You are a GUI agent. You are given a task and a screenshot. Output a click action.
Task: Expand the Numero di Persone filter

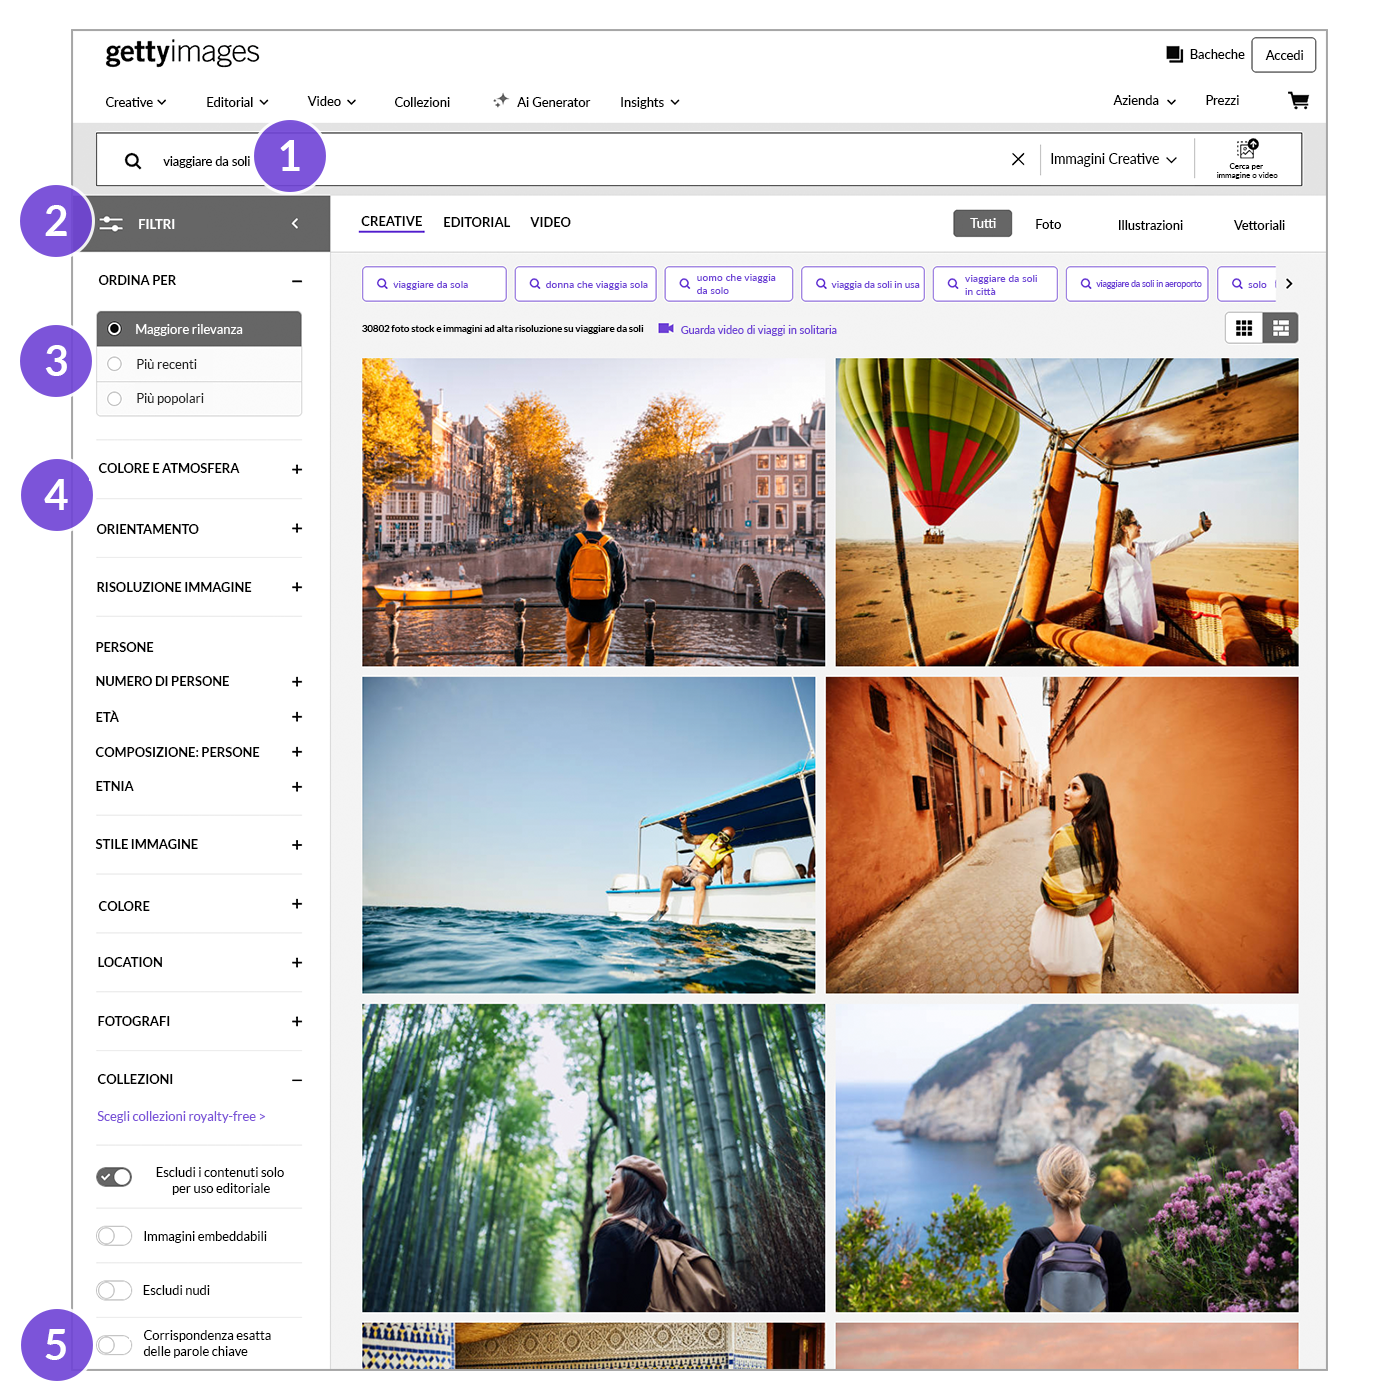point(296,682)
